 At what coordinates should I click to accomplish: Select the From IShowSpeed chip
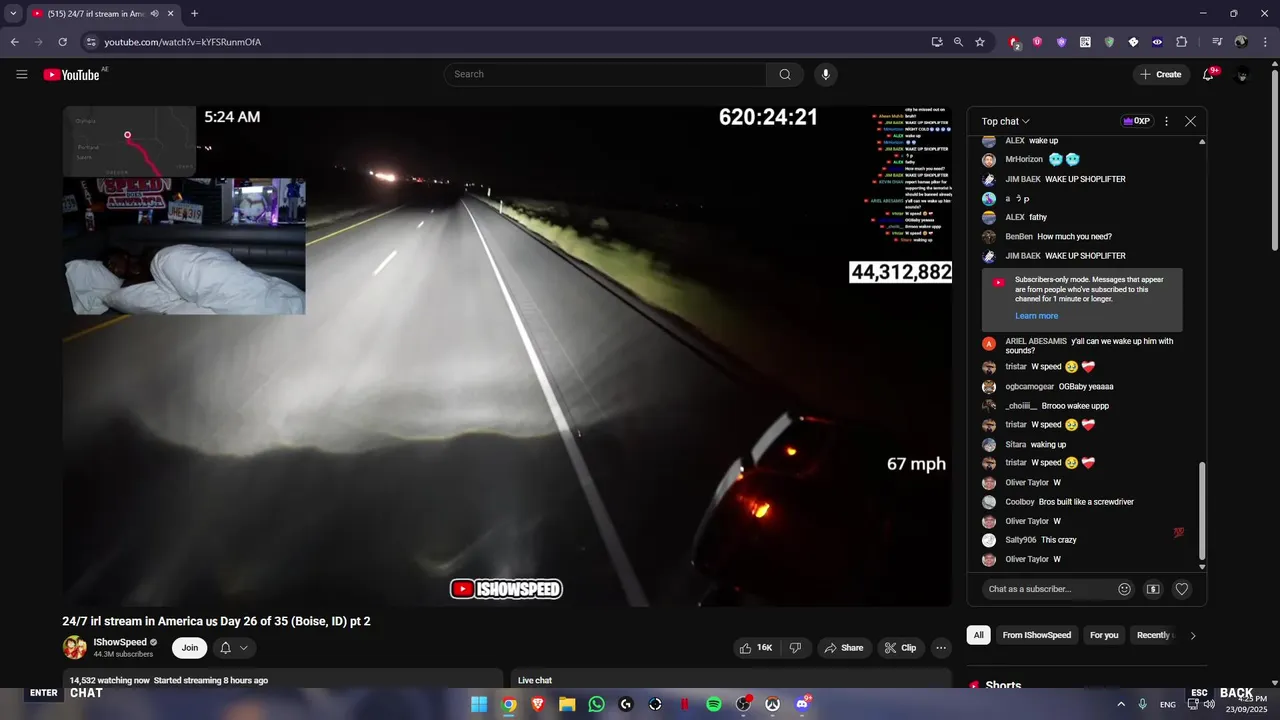pos(1037,635)
